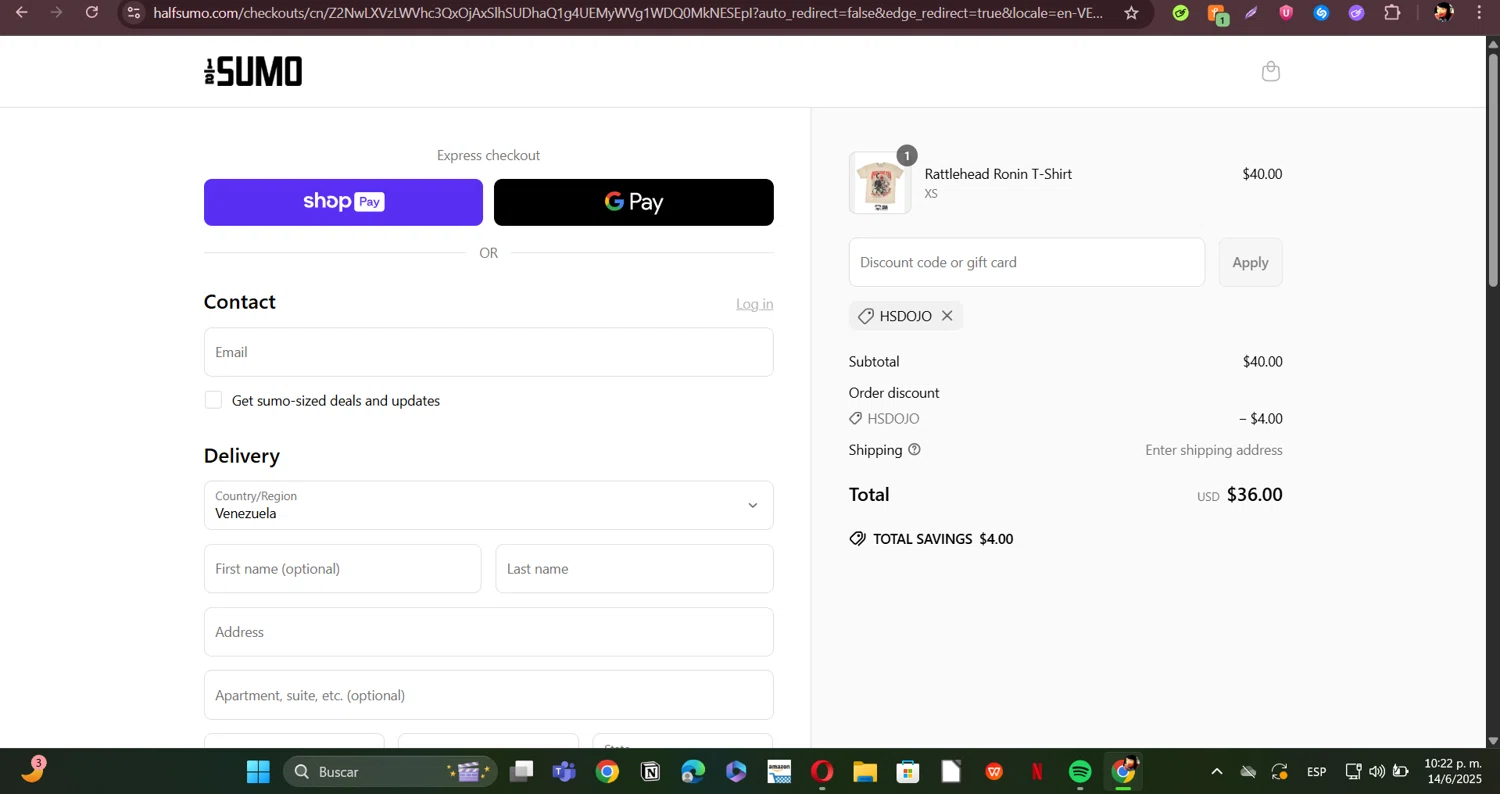Click the HSDOJO discount tag chip
This screenshot has height=794, width=1500.
pos(905,316)
